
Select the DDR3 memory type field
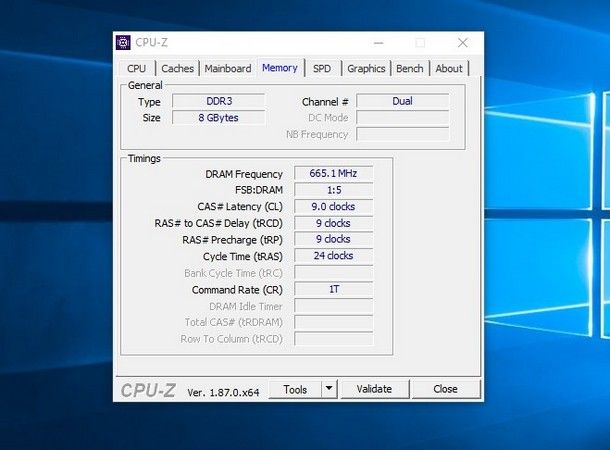pos(219,101)
